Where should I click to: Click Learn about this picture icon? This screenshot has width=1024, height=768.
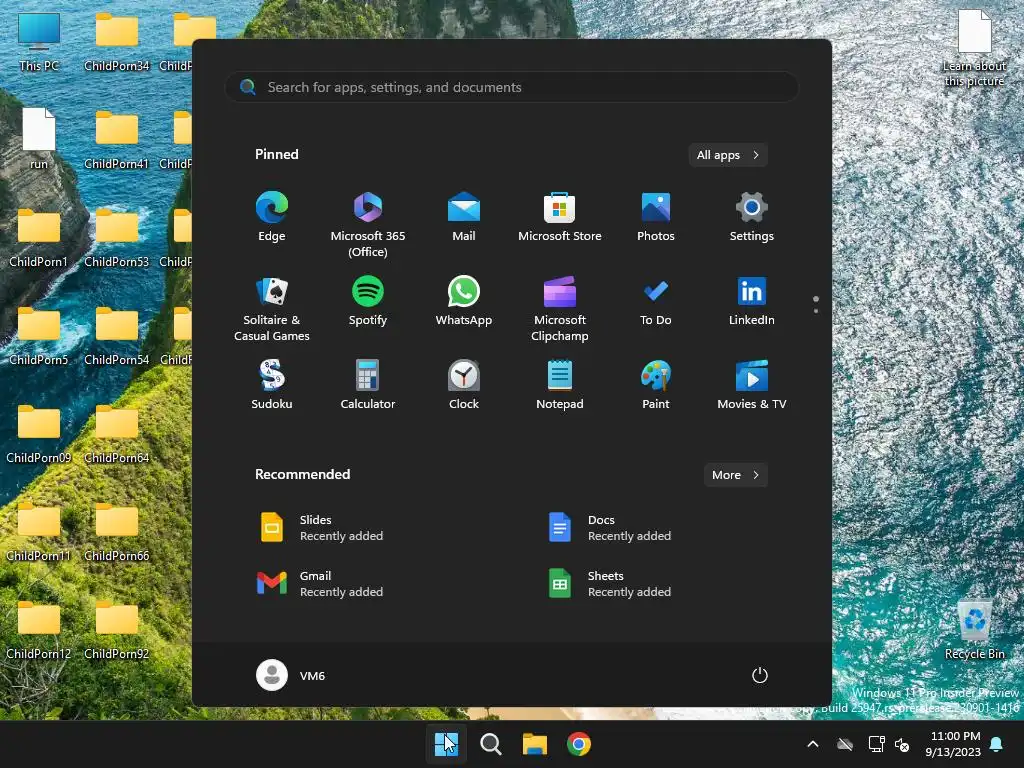tap(974, 48)
